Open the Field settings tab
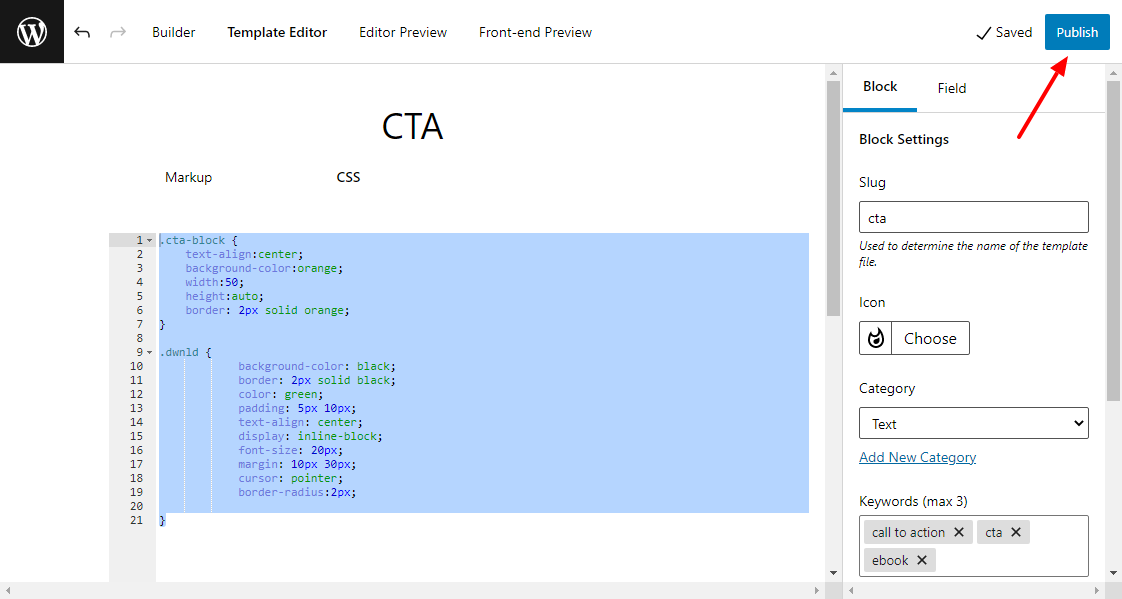The width and height of the screenshot is (1122, 599). (x=951, y=88)
